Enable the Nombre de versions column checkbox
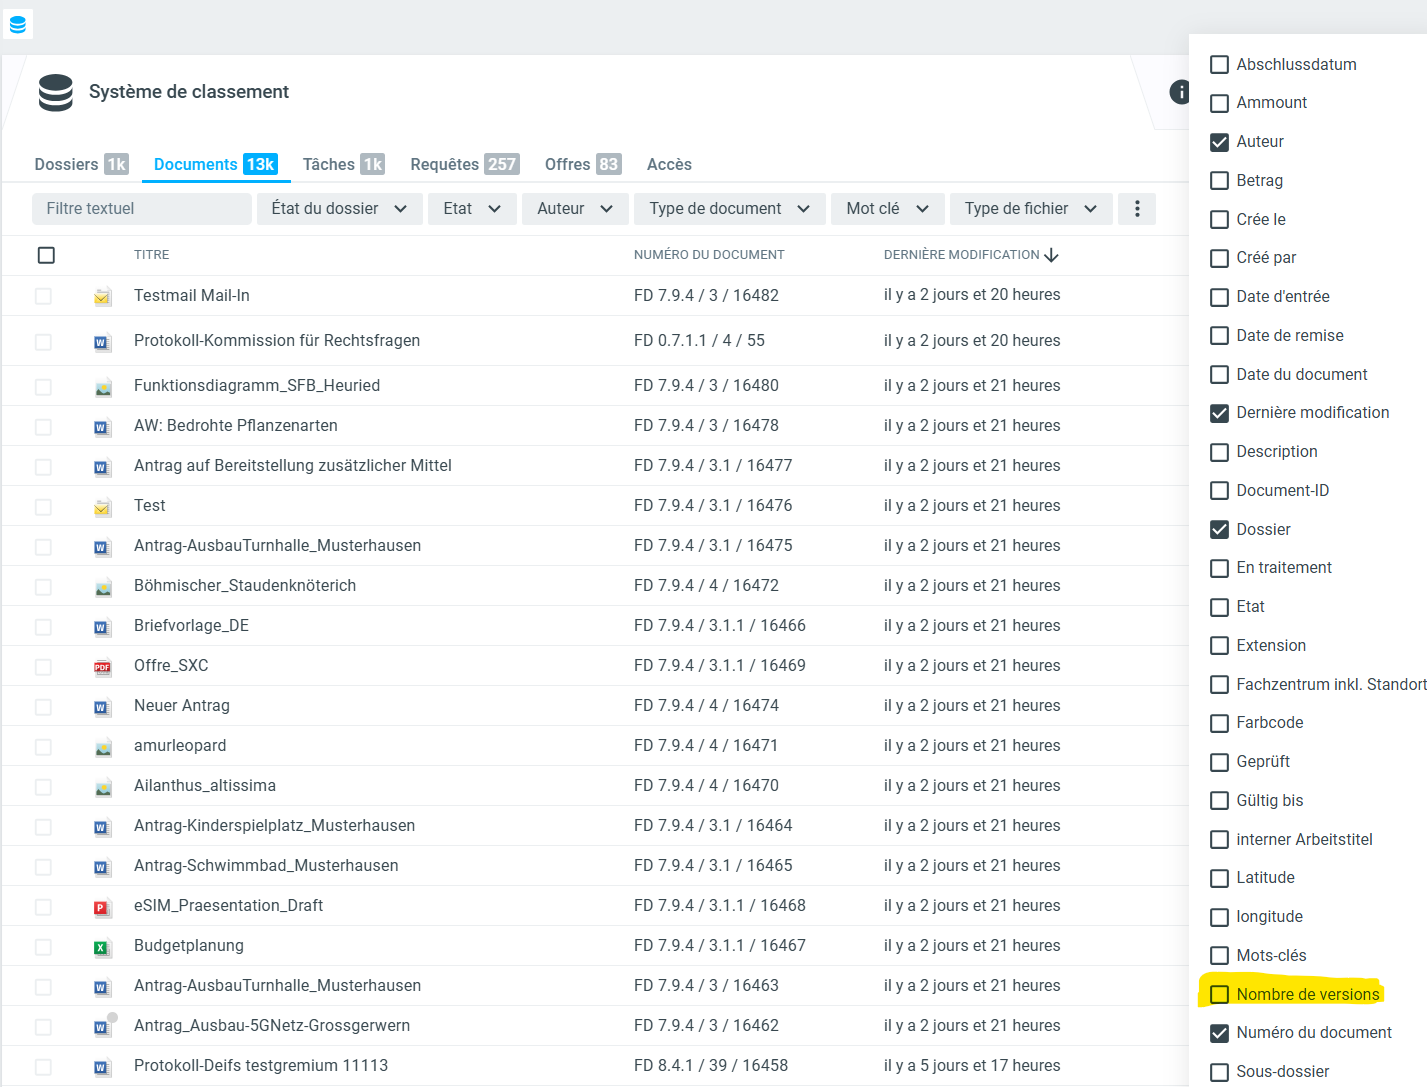 point(1219,994)
